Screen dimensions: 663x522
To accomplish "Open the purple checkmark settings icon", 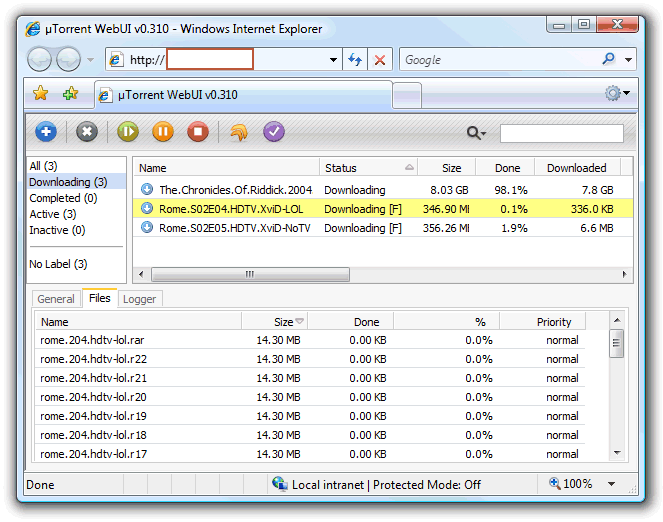I will tap(274, 132).
